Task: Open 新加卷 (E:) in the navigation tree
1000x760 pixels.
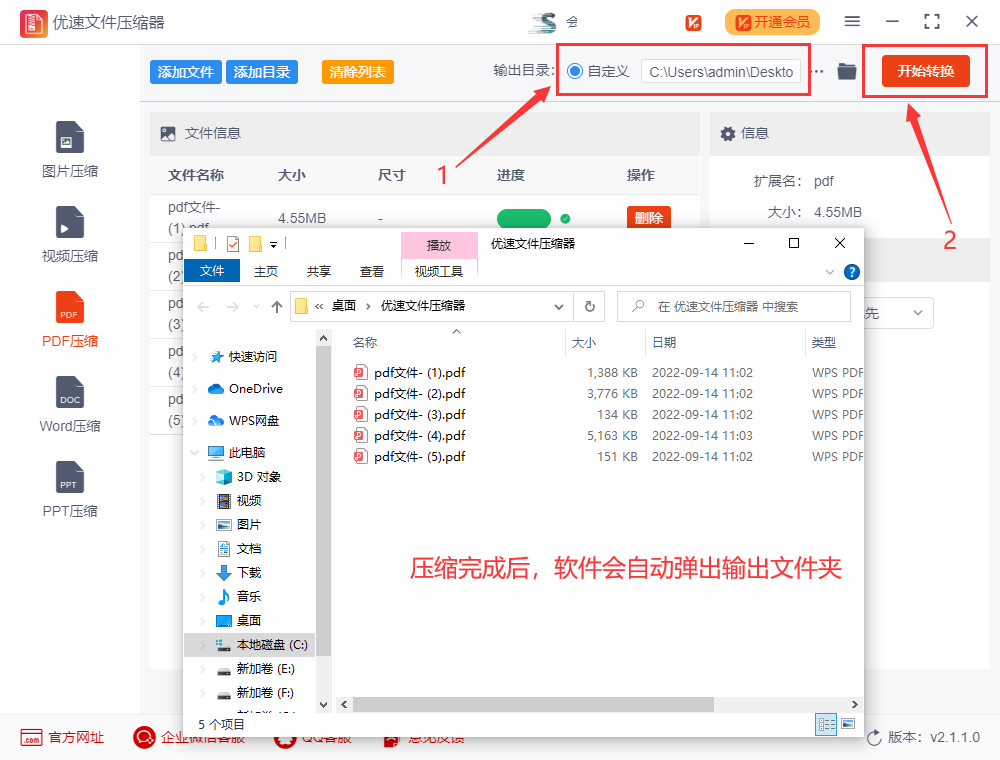Action: tap(256, 669)
